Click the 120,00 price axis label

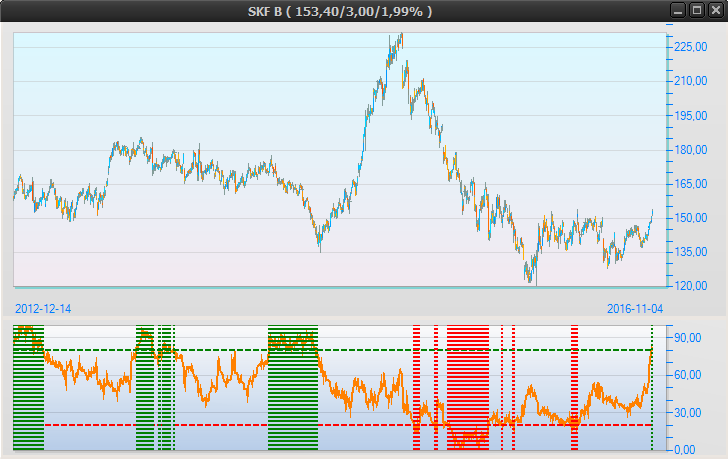point(691,286)
